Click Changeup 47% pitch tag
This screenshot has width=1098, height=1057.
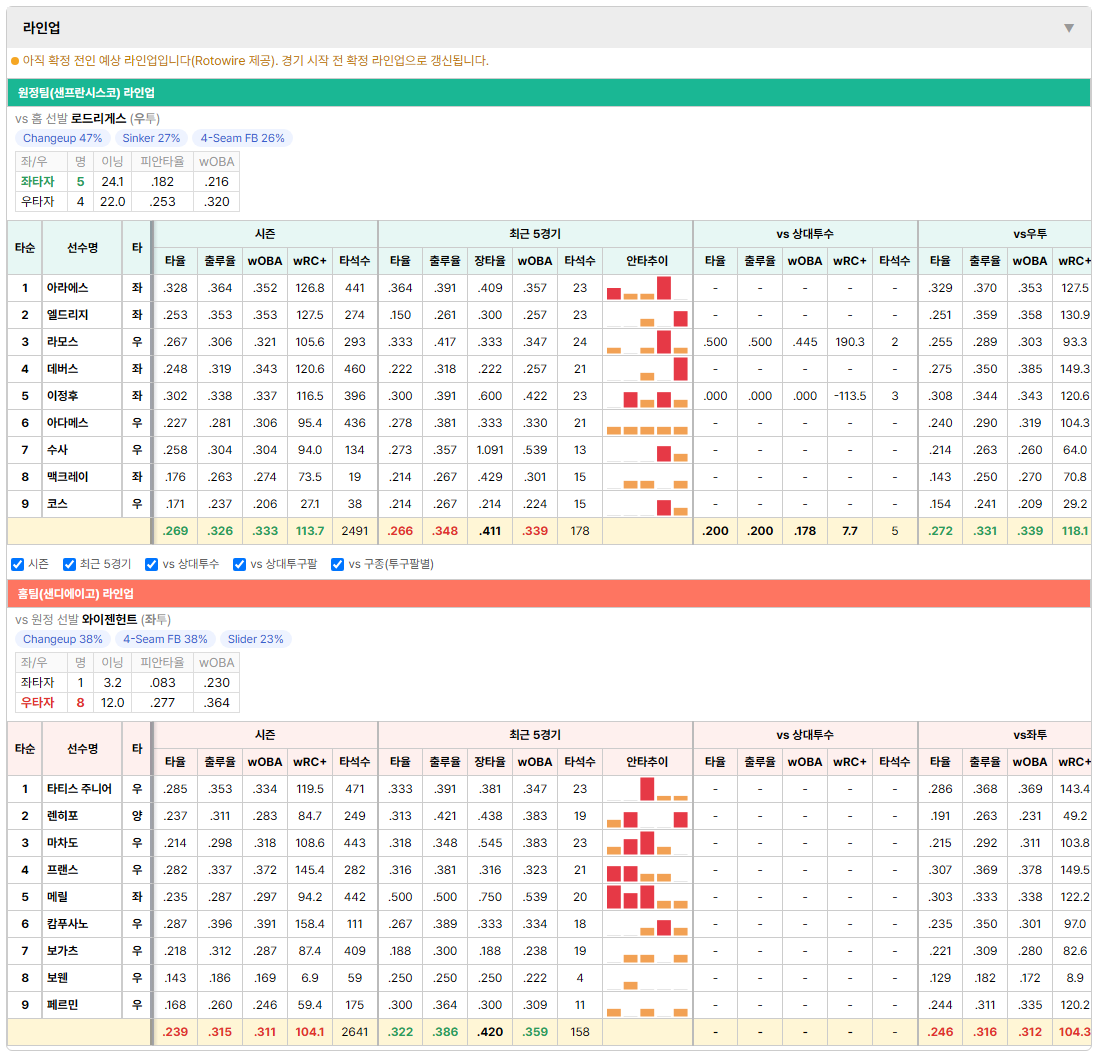(62, 138)
